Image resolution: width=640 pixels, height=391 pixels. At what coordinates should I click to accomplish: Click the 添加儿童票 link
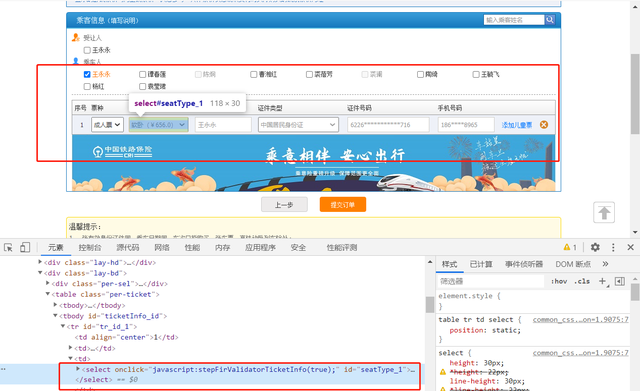[517, 125]
